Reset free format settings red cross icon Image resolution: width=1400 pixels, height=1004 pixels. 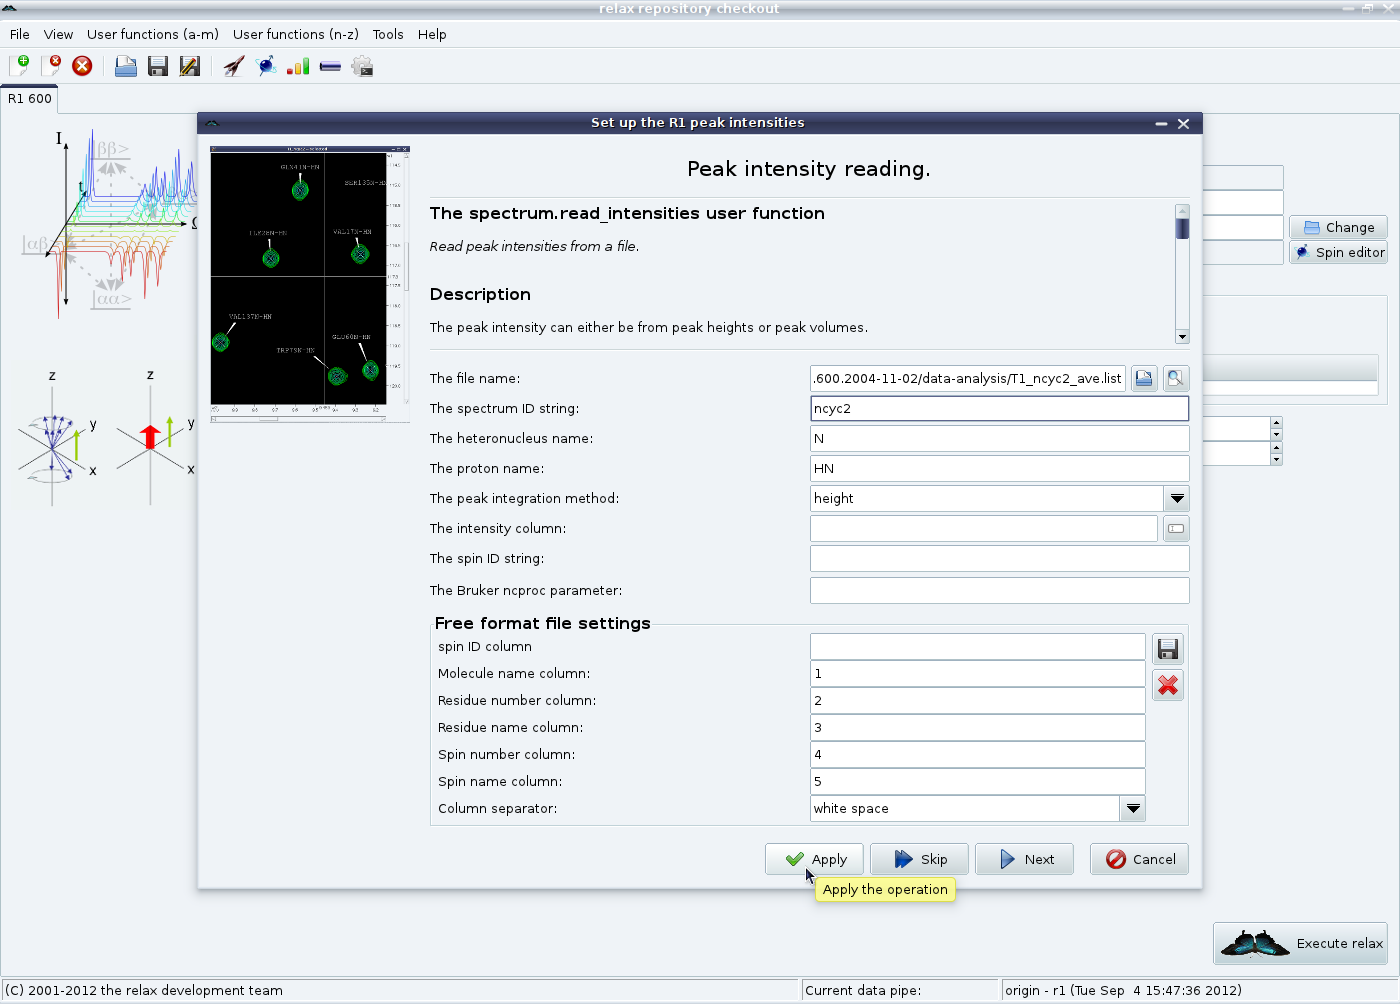coord(1167,685)
